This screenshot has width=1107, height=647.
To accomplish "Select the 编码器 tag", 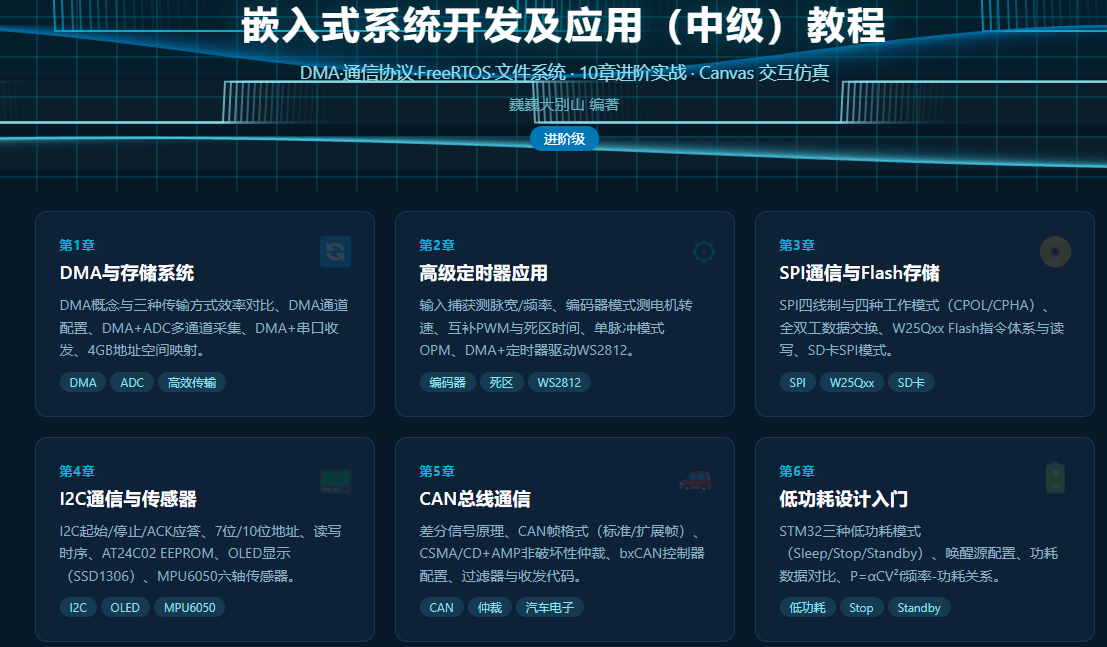I will 448,382.
